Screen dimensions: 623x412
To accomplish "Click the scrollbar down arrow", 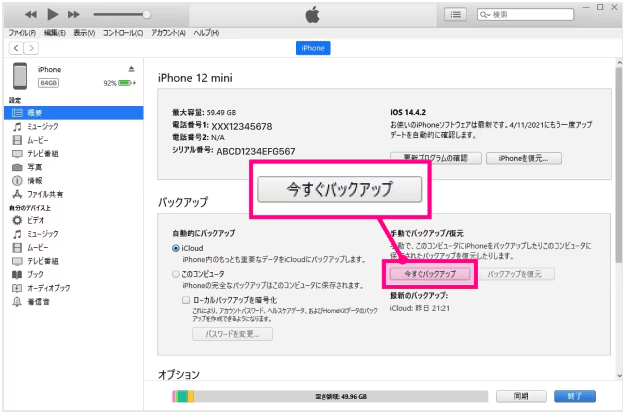I will pos(619,375).
